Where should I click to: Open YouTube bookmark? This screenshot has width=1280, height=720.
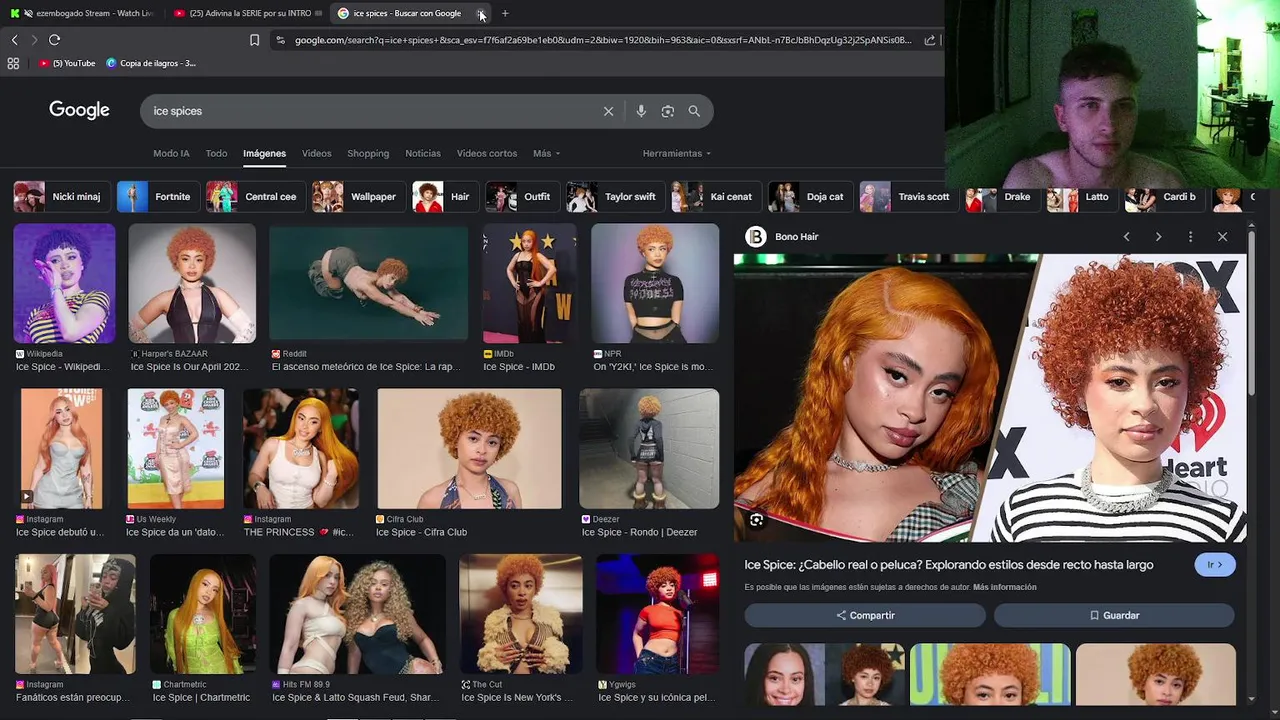[x=67, y=63]
